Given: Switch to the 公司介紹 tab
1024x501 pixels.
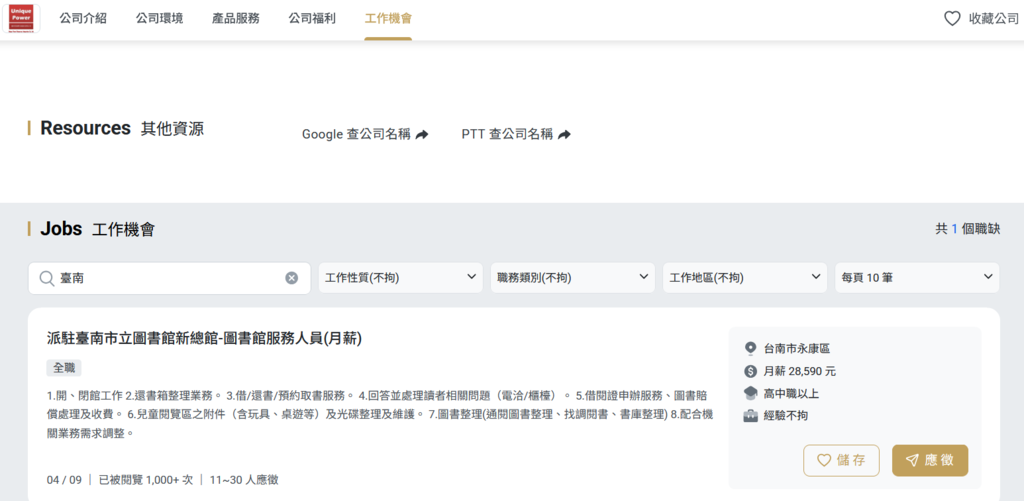Looking at the screenshot, I should [x=83, y=18].
